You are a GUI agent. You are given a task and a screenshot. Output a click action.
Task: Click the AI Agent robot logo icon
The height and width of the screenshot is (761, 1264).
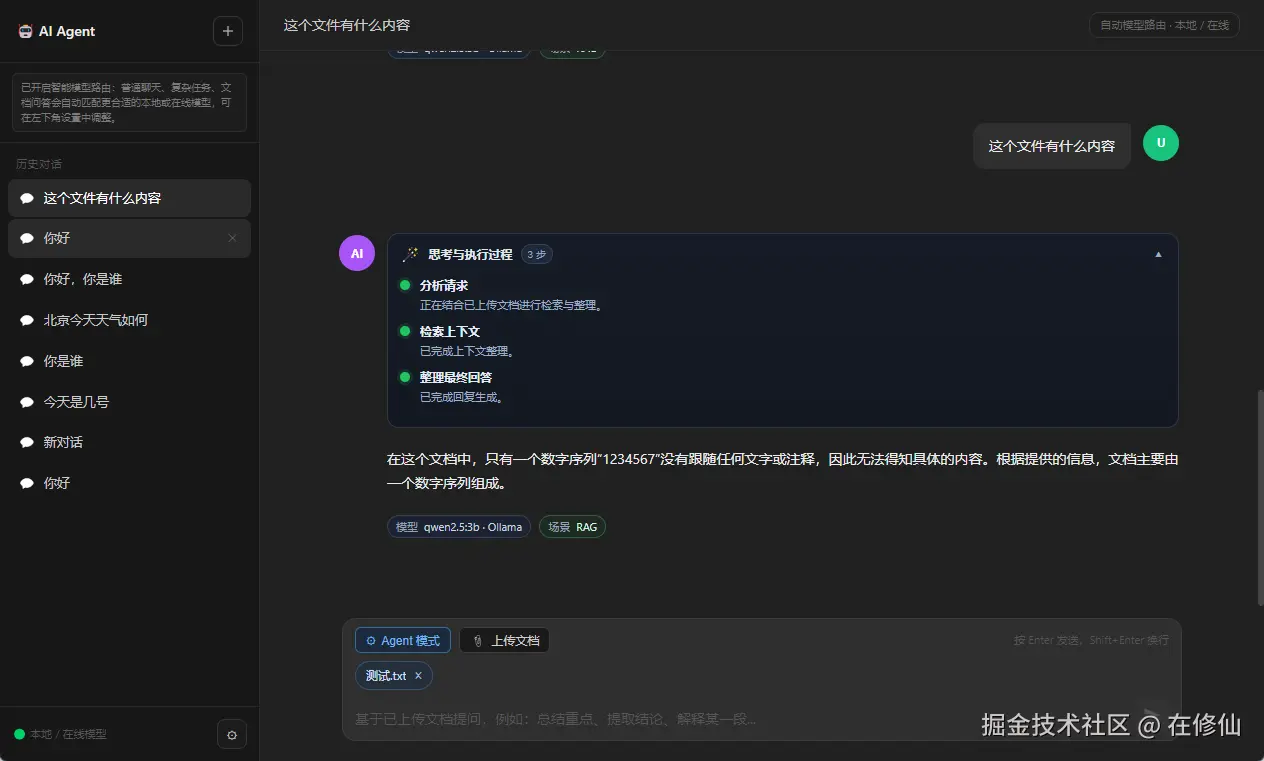tap(25, 31)
